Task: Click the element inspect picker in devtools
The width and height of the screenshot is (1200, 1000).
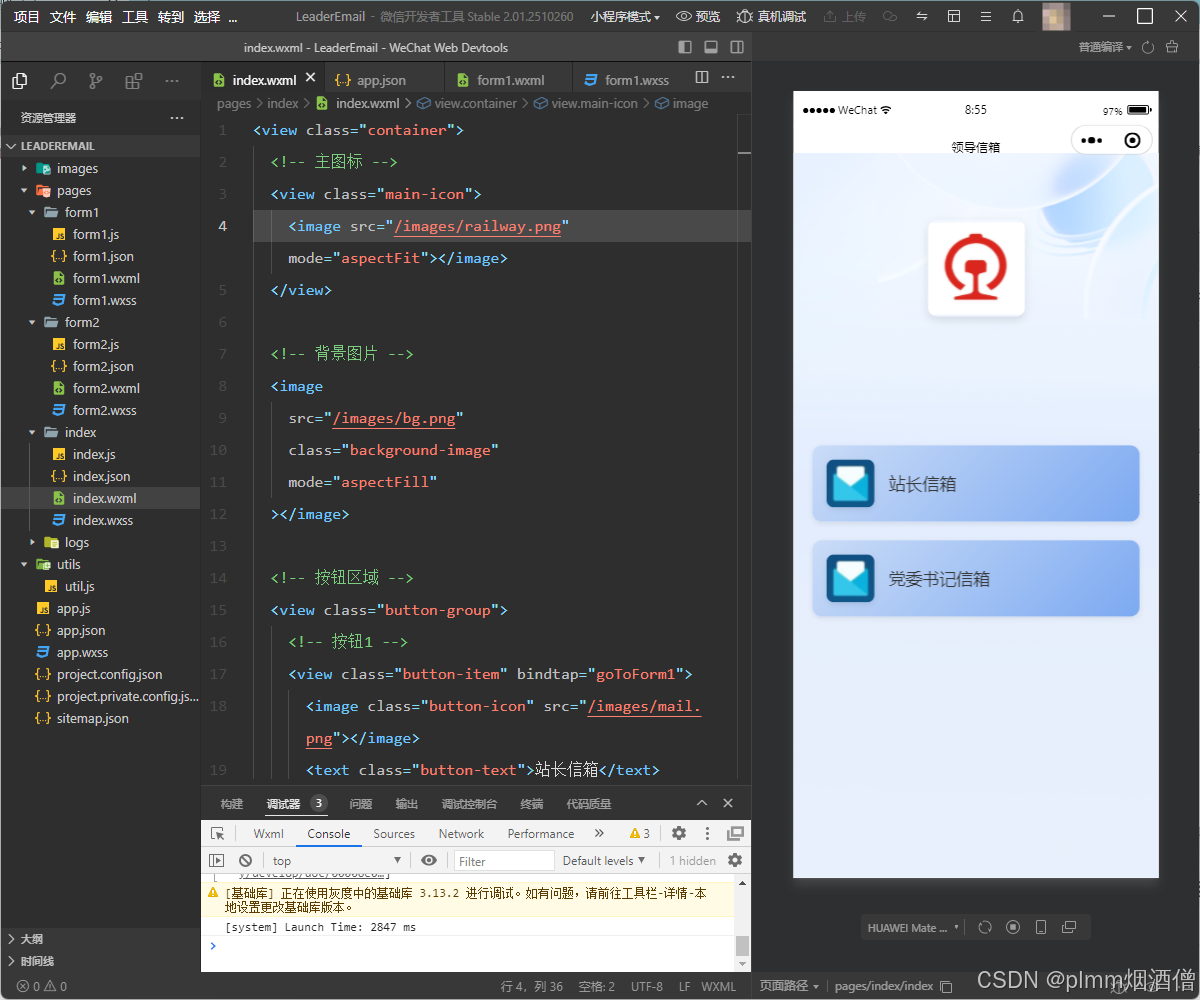Action: tap(218, 833)
